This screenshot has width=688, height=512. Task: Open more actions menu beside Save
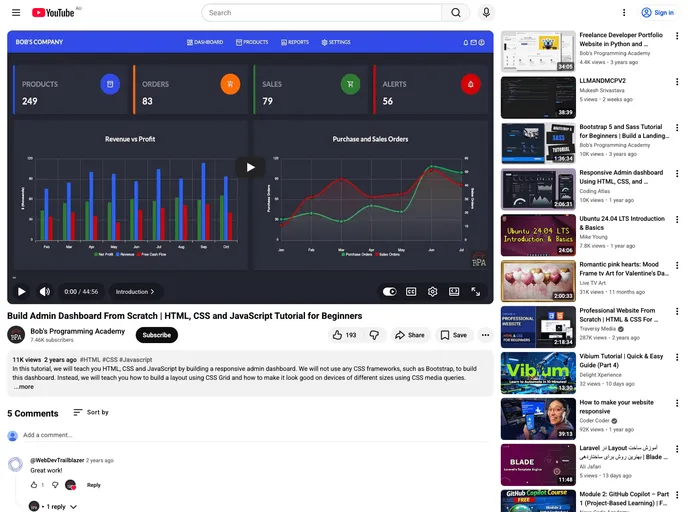tap(486, 335)
